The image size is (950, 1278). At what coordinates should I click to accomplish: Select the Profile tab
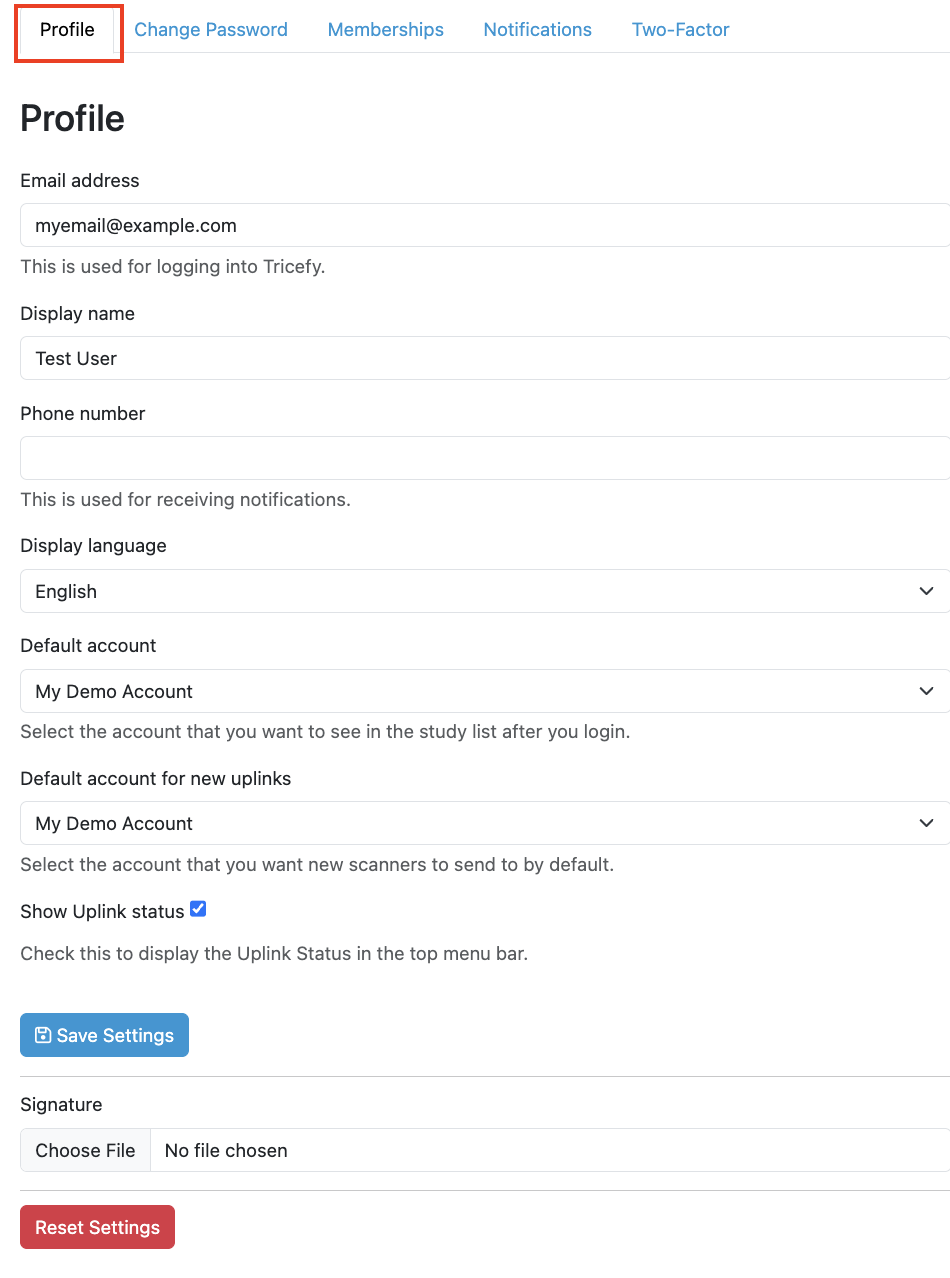coord(68,30)
